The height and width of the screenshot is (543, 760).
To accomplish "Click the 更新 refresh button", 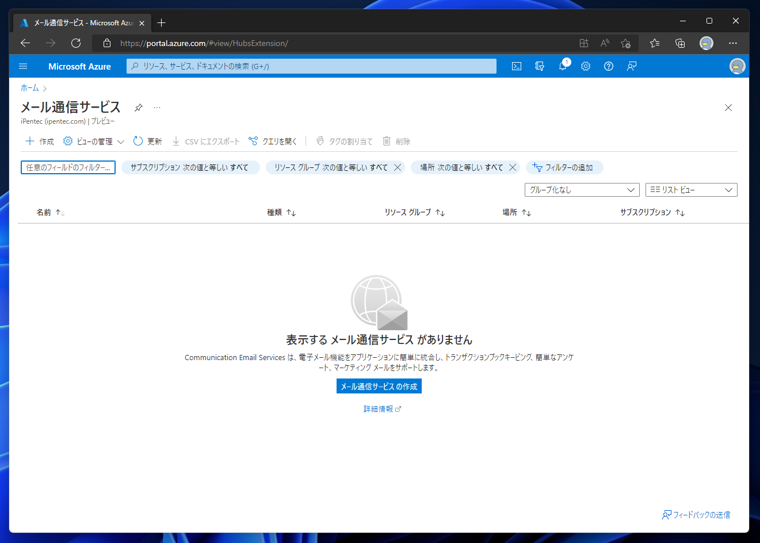I will coord(148,141).
